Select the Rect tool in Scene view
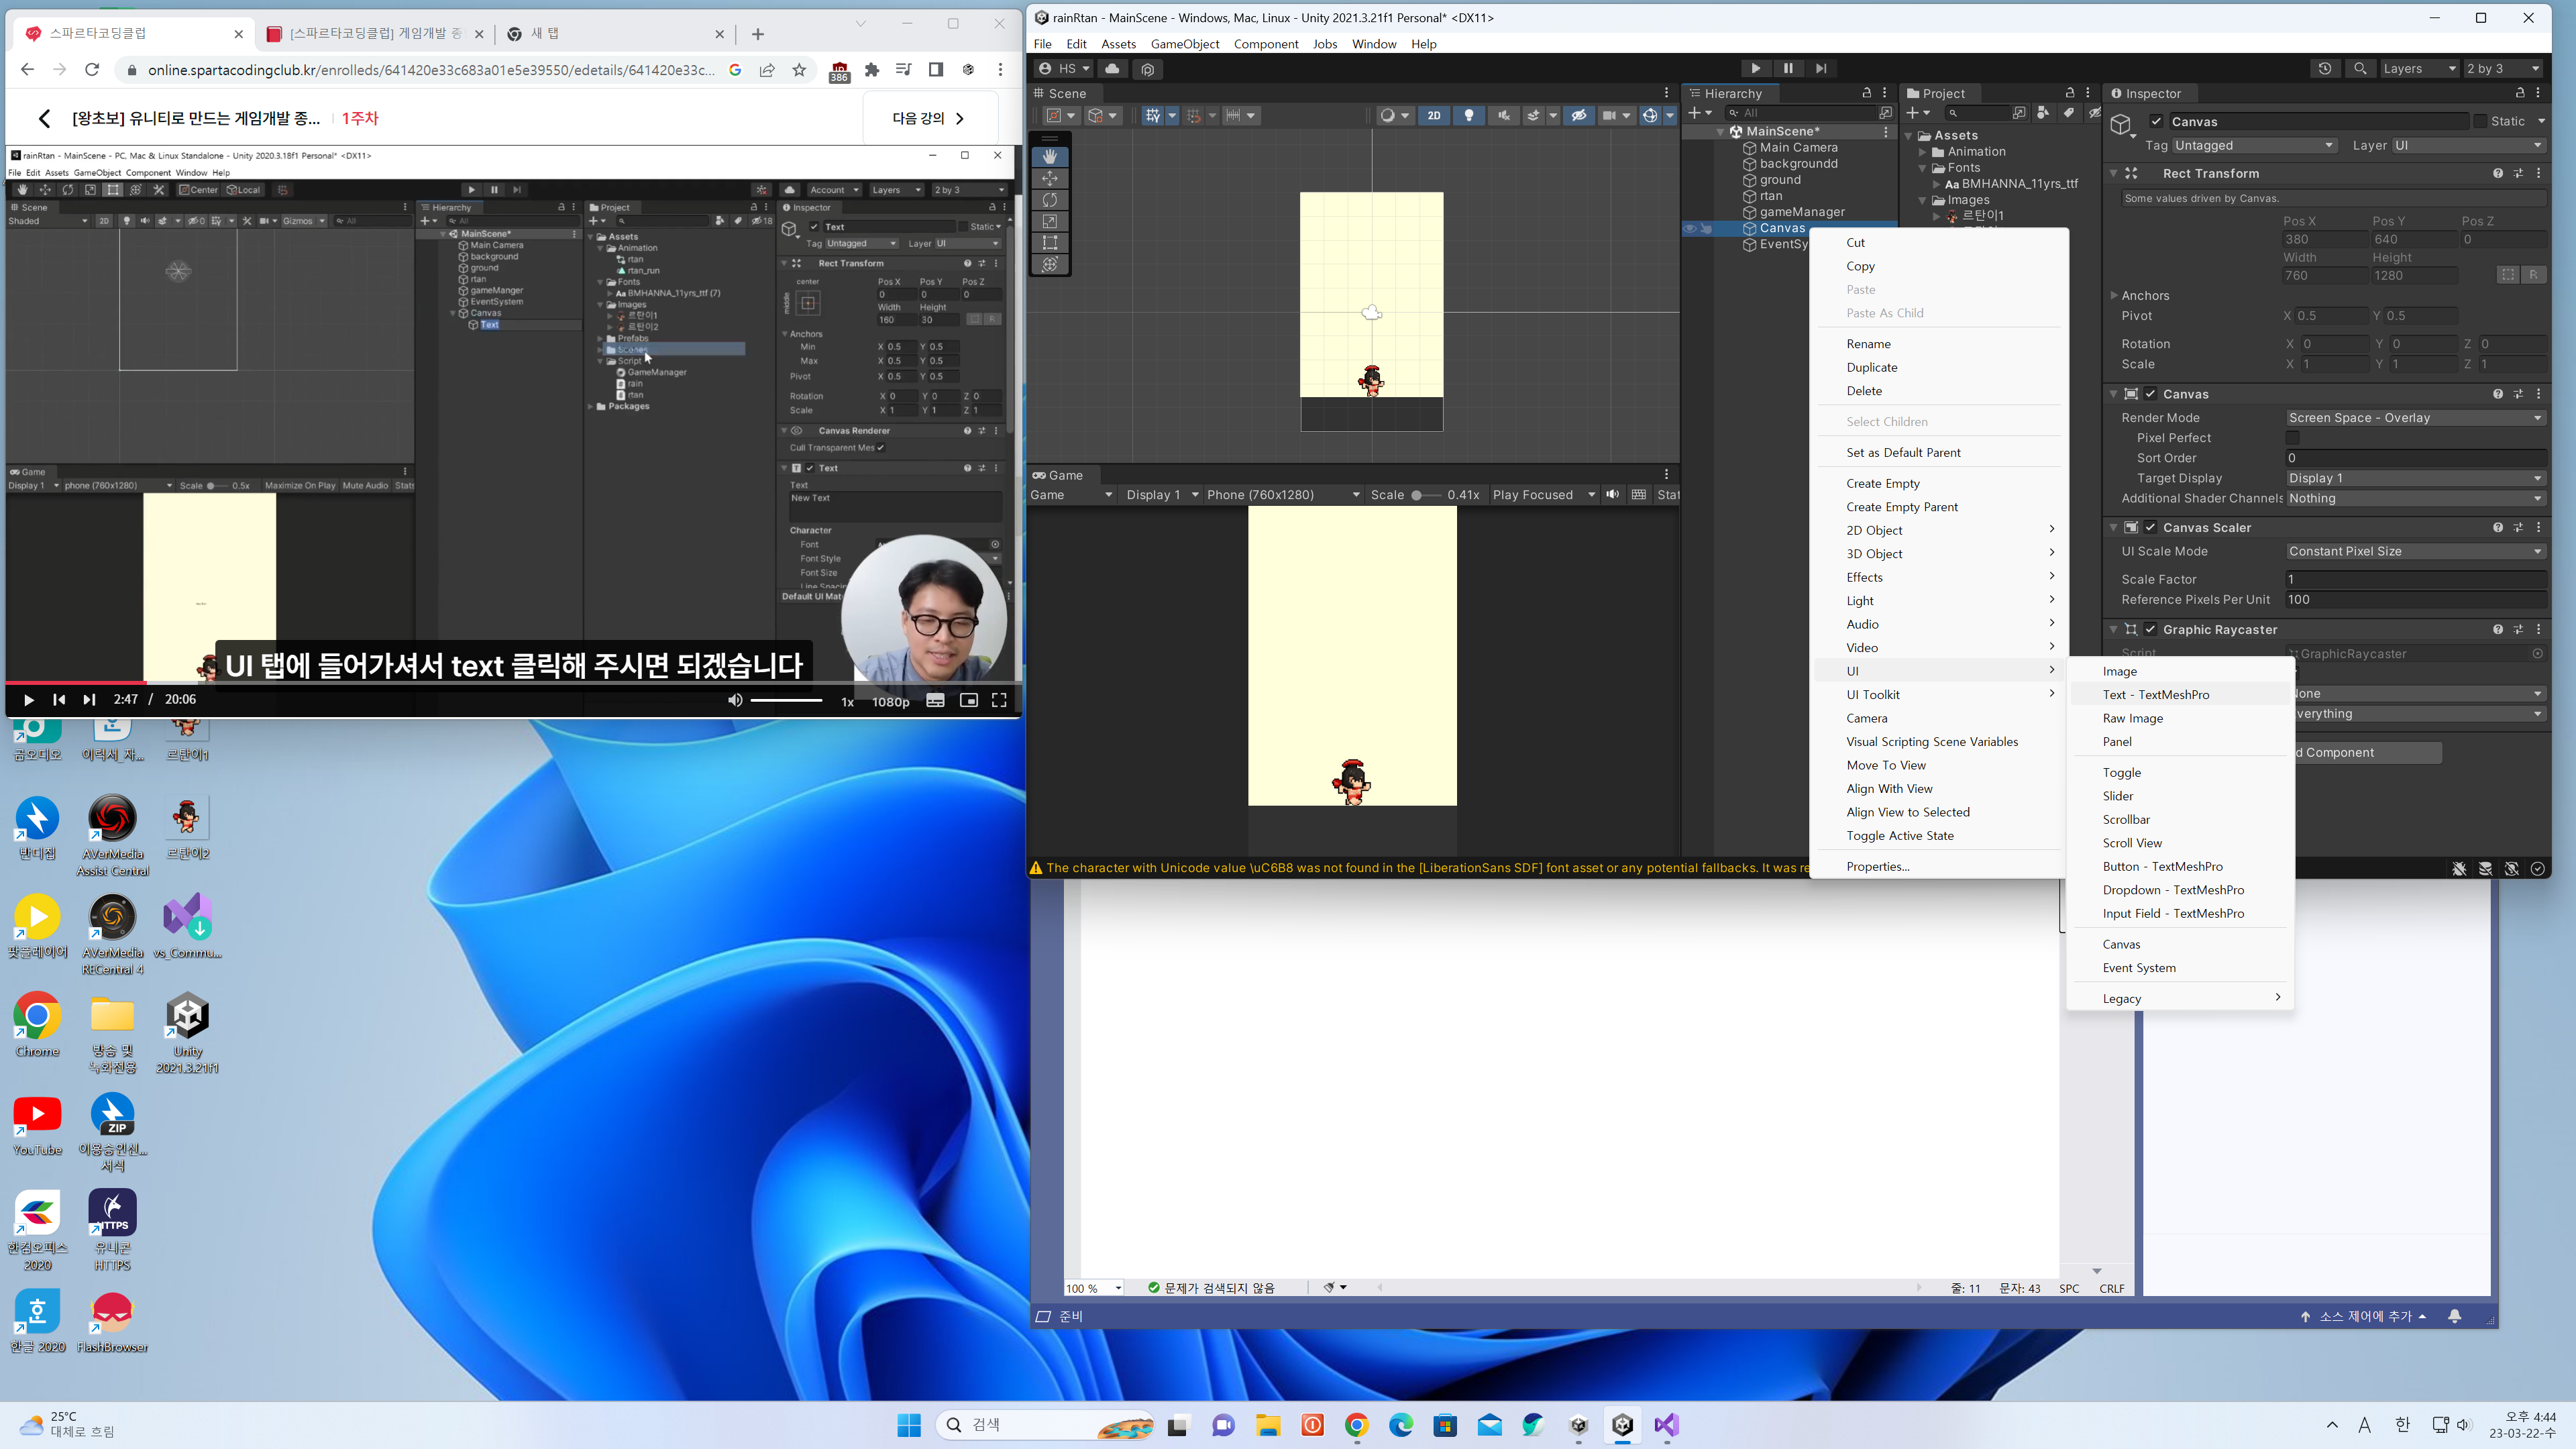This screenshot has height=1449, width=2576. click(x=1049, y=243)
